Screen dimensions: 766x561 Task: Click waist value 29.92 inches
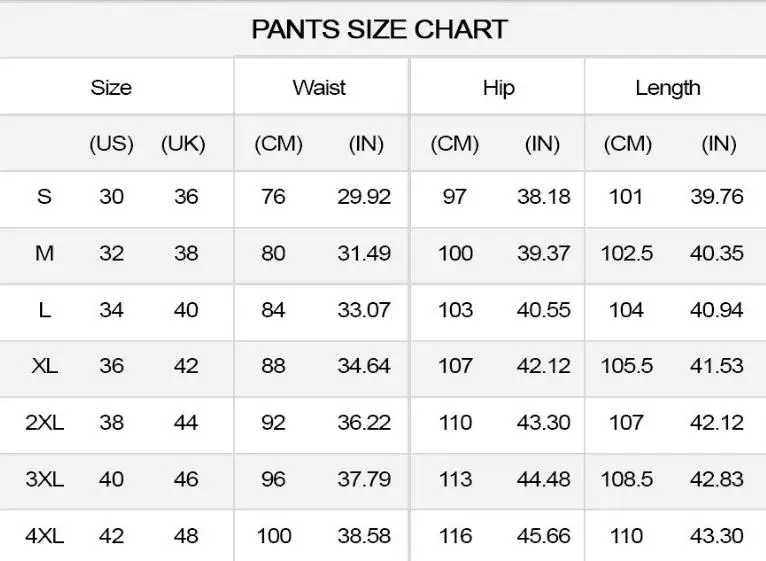coord(364,196)
